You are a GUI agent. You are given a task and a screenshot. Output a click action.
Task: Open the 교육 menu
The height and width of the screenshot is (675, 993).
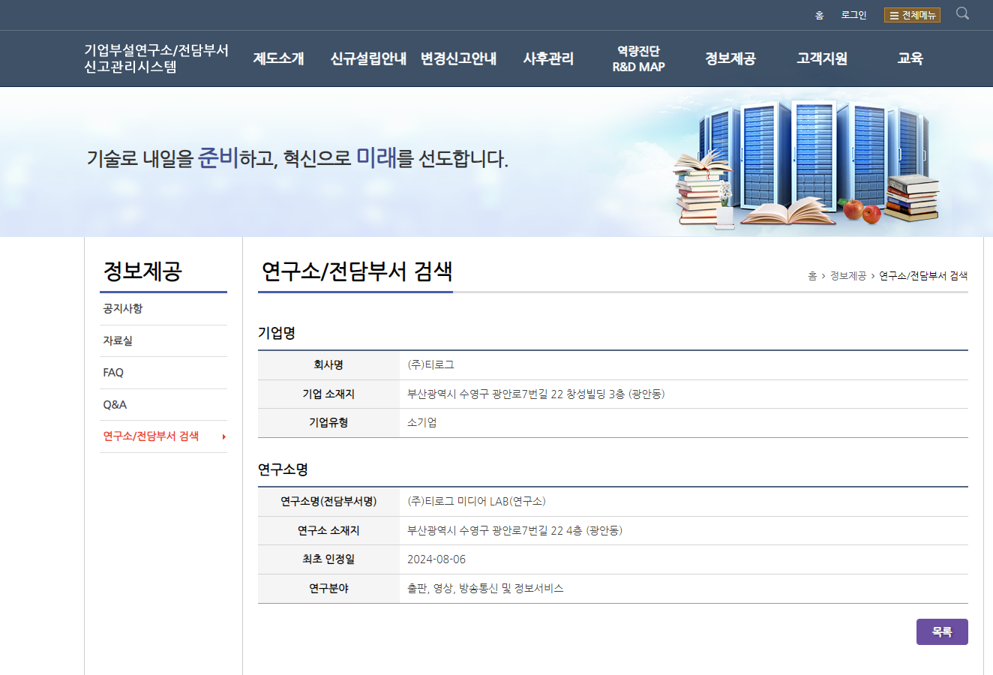[x=910, y=59]
